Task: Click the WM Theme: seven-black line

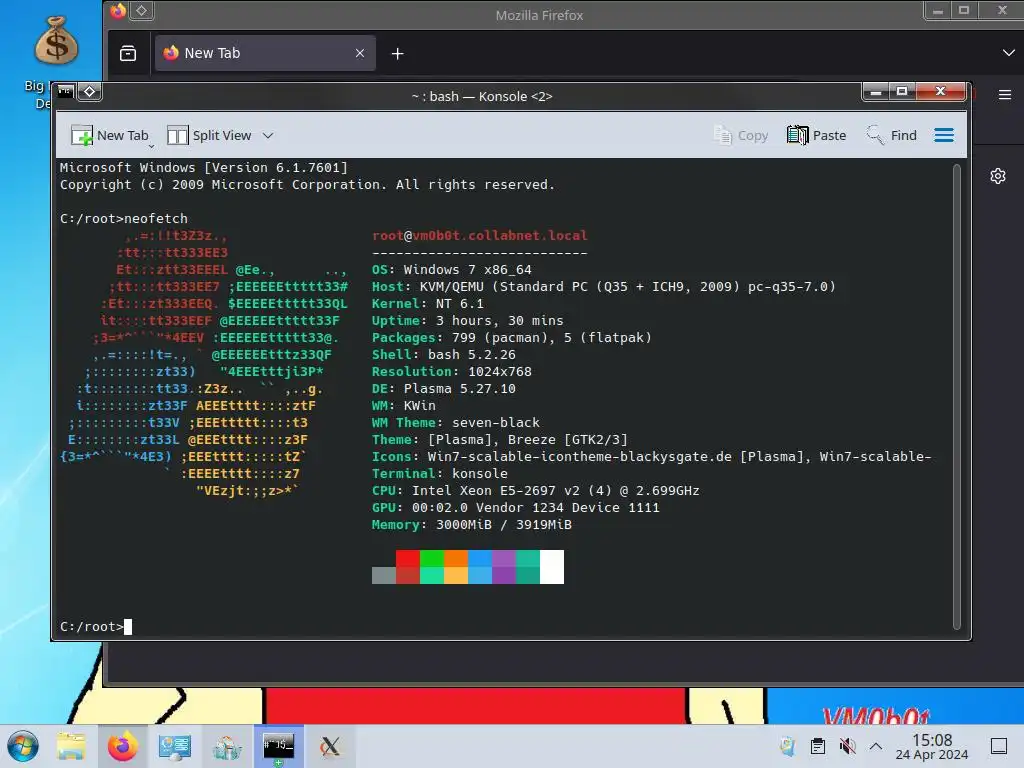Action: 456,422
